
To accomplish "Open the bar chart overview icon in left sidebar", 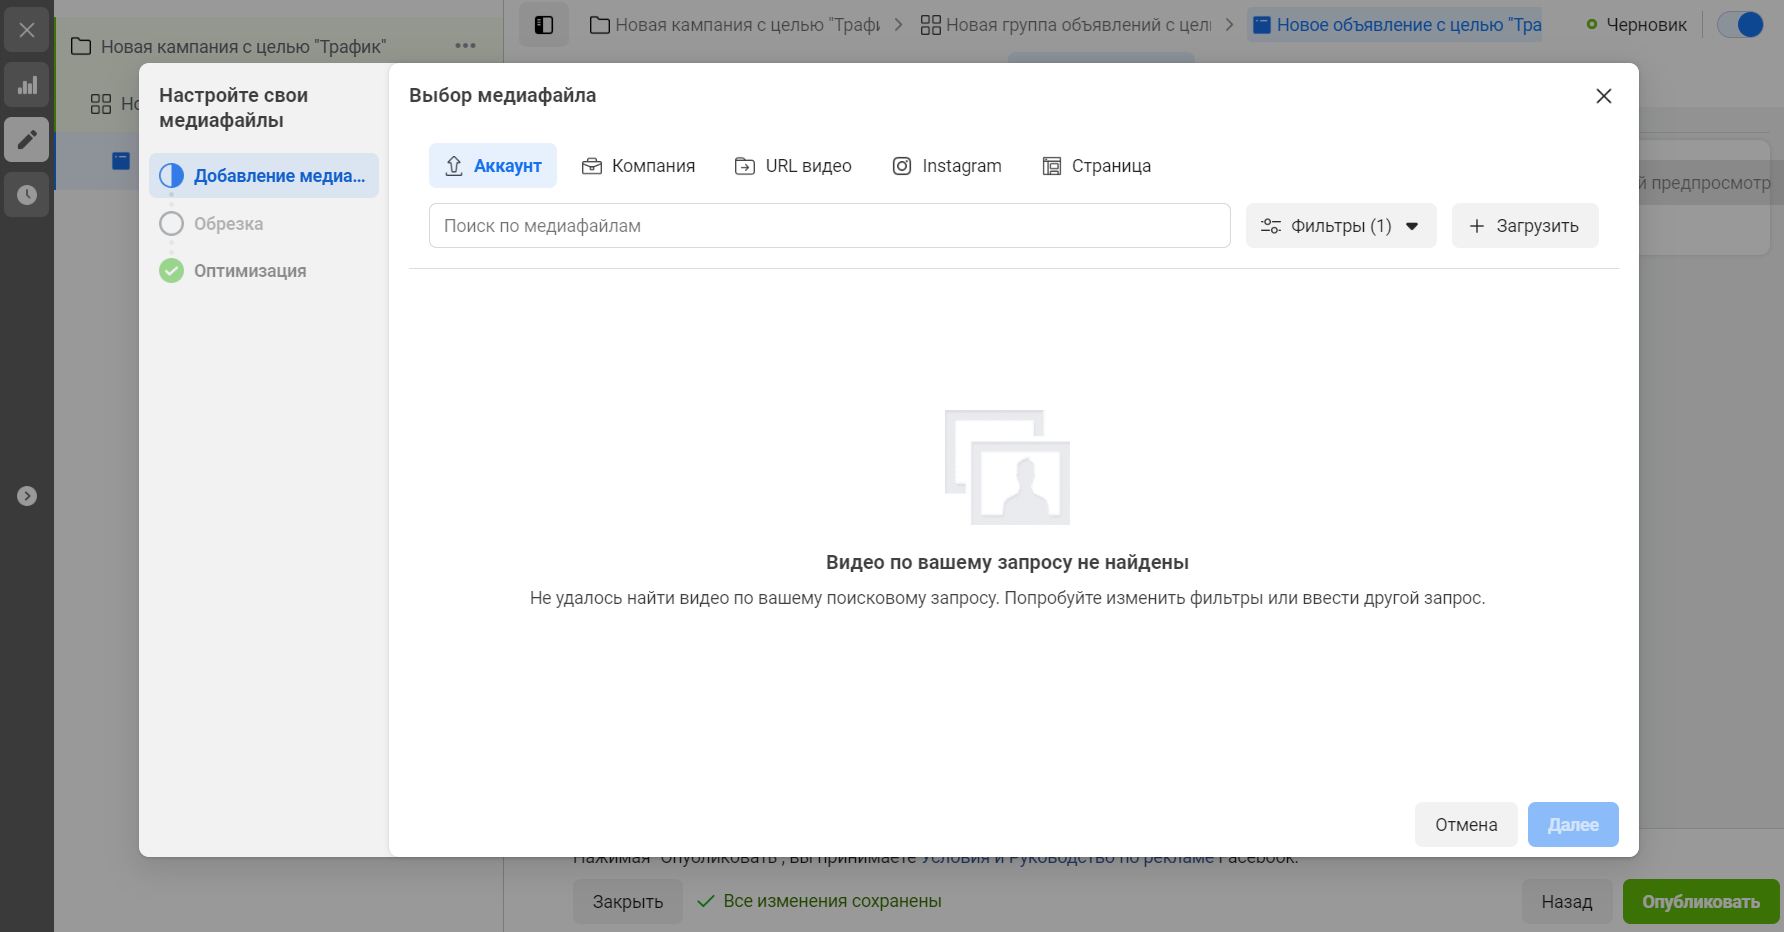I will [x=27, y=85].
